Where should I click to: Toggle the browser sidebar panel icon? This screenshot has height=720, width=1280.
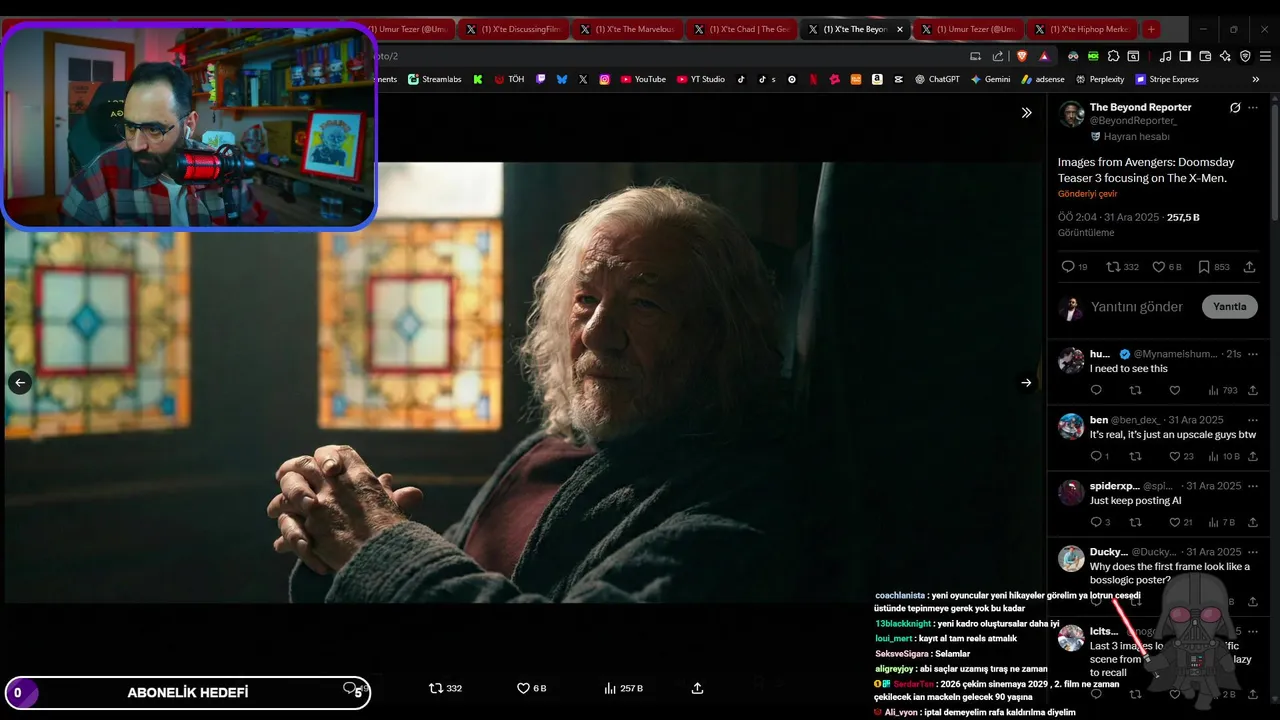click(1185, 56)
